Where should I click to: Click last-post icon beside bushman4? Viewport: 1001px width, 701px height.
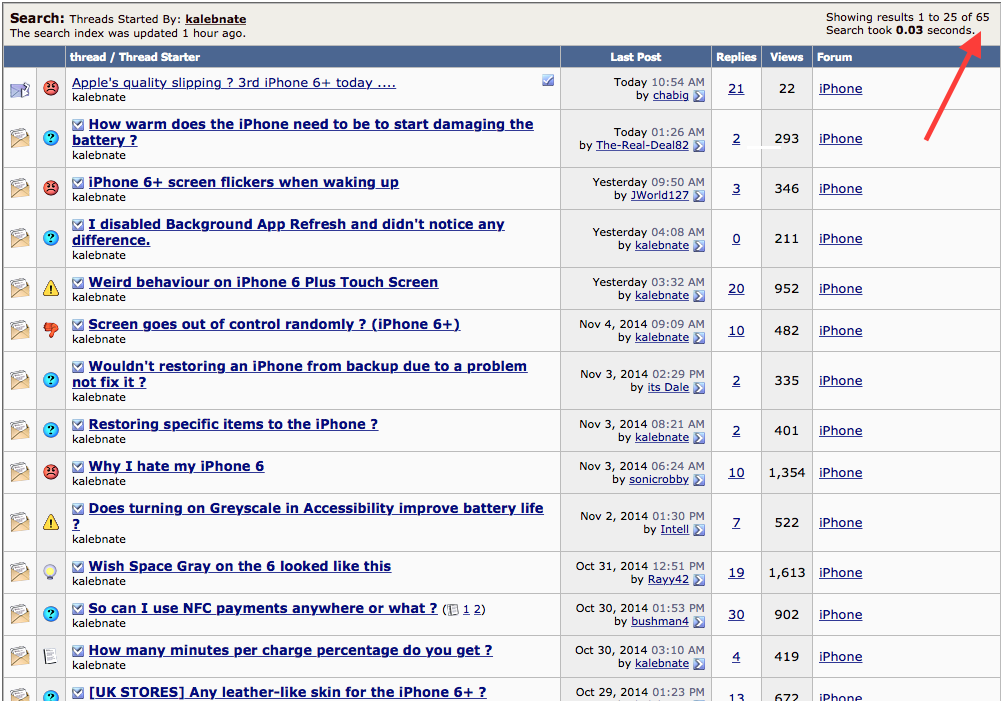[699, 622]
